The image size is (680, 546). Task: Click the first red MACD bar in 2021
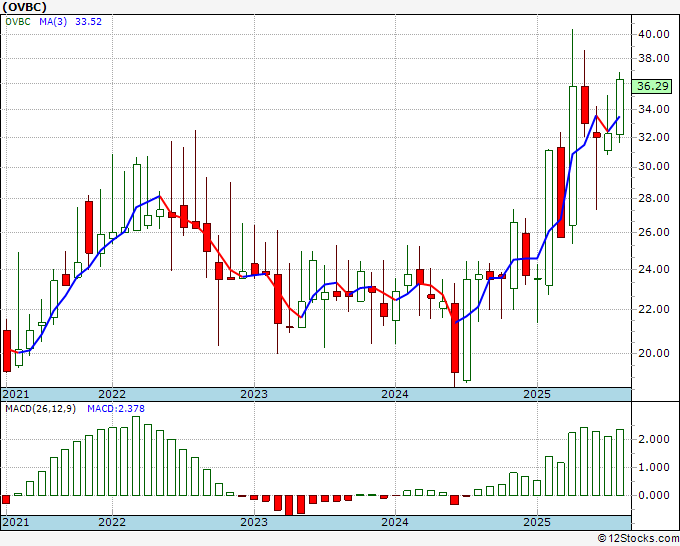tap(6, 499)
